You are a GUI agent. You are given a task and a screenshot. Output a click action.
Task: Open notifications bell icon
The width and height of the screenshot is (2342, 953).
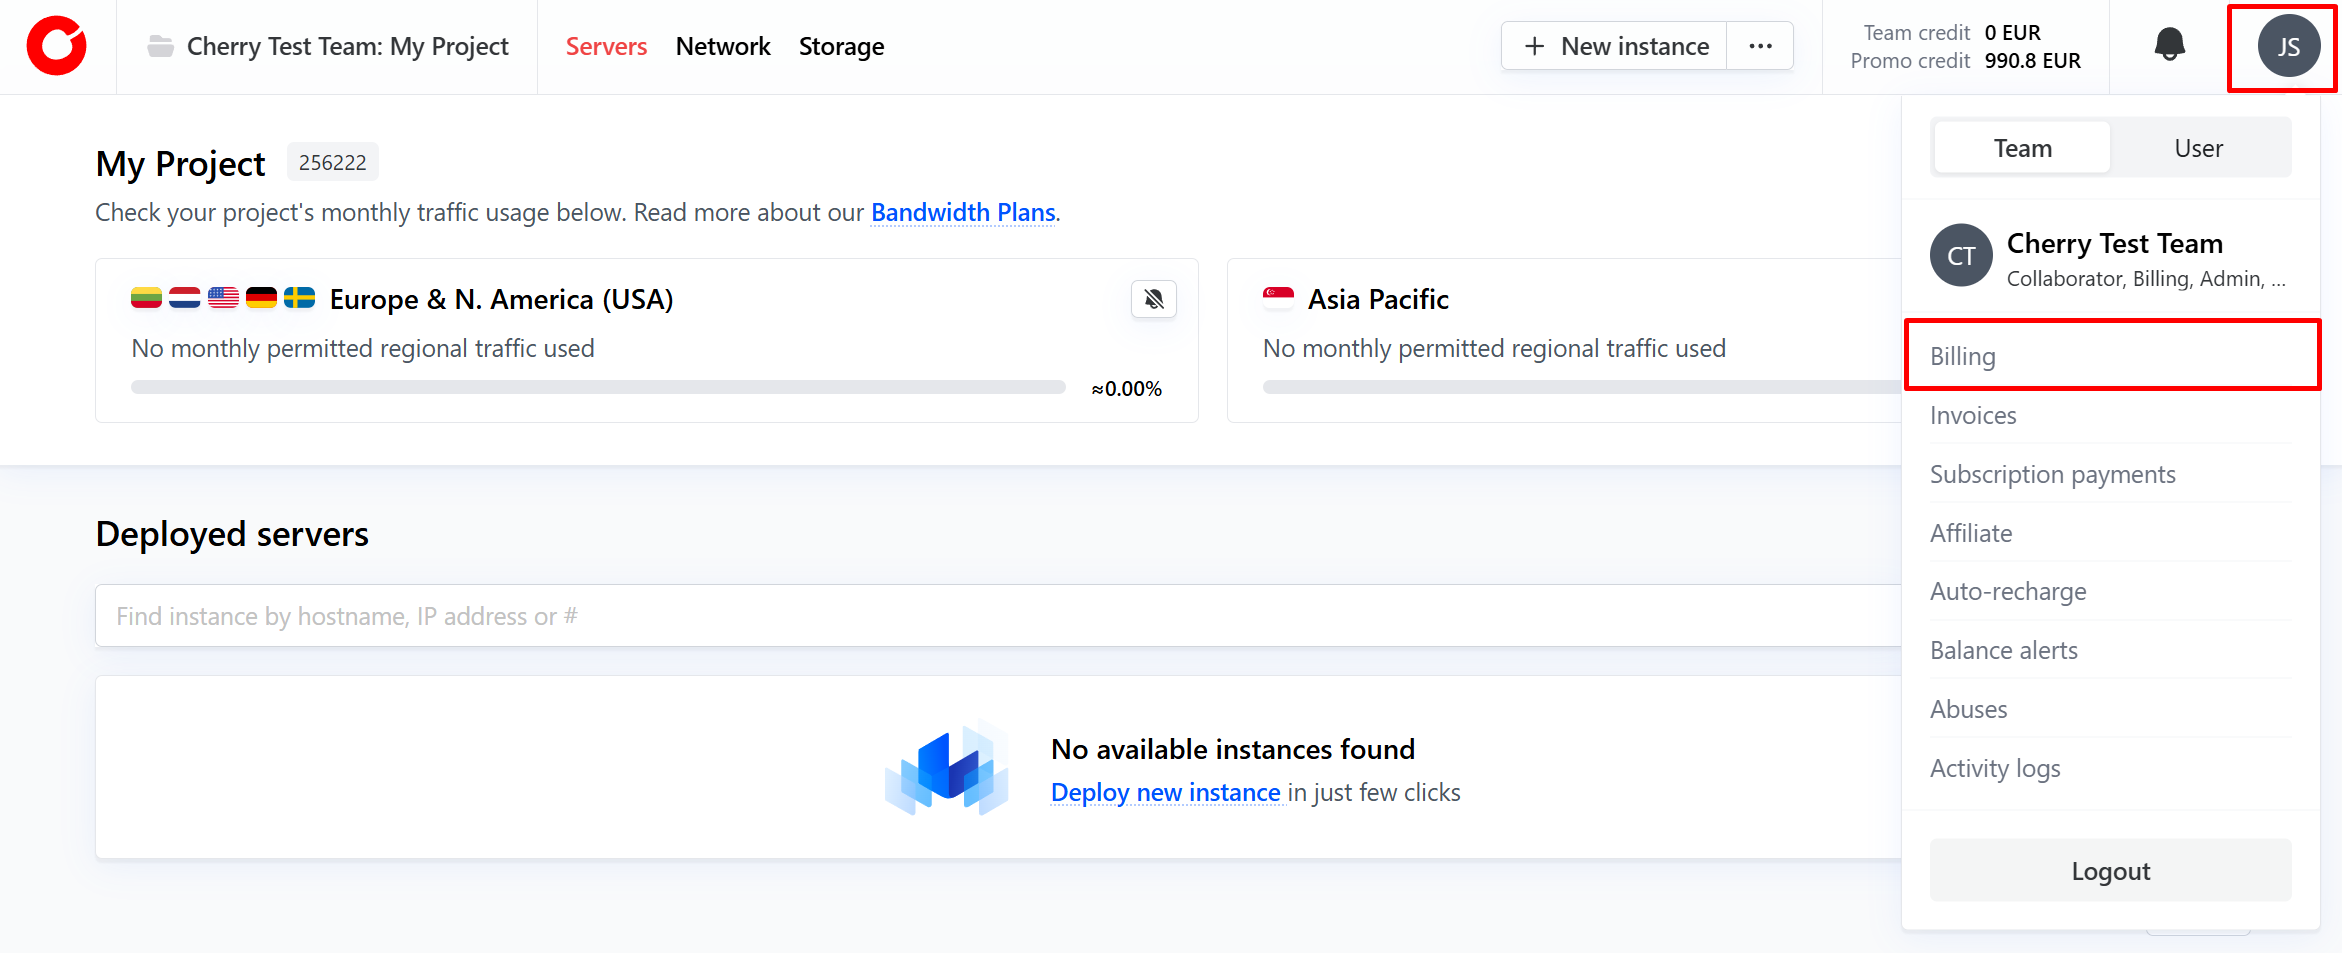(x=2169, y=45)
